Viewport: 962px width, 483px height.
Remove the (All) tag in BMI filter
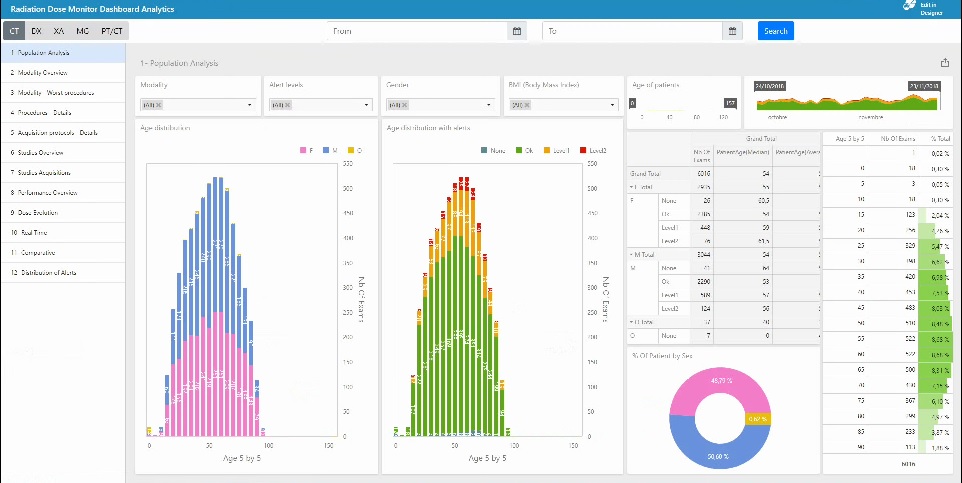coord(526,105)
